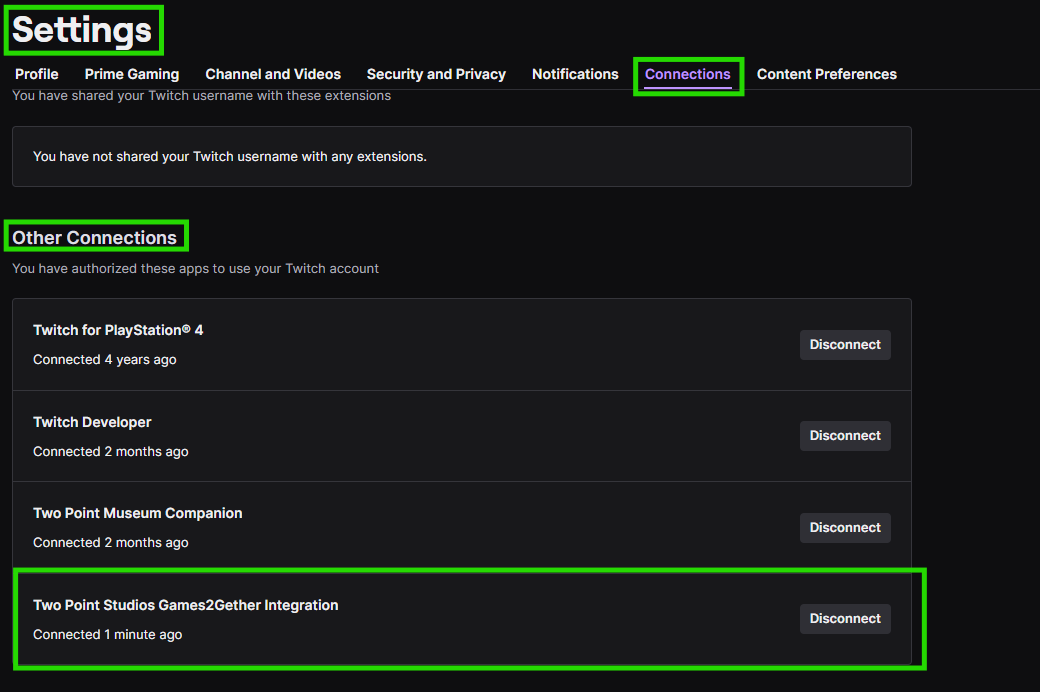This screenshot has height=692, width=1040.
Task: Disconnect Two Point Studios Games2Gether Integration
Action: point(845,619)
